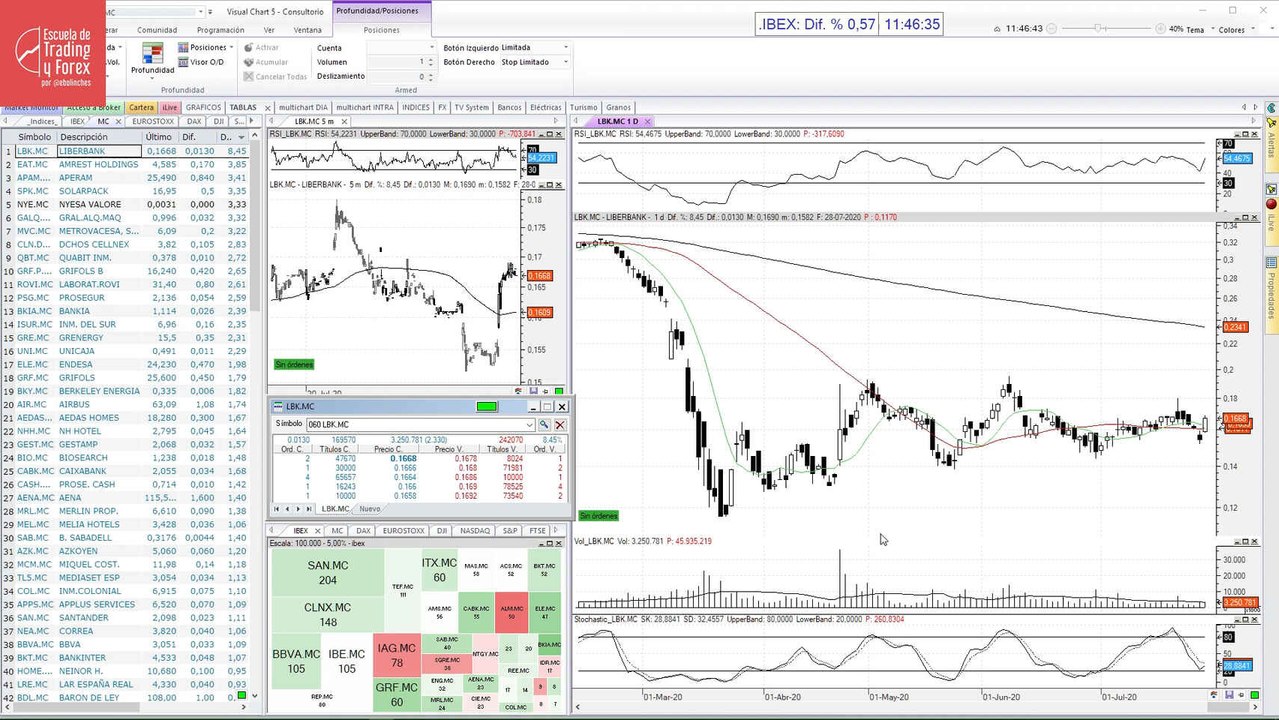The width and height of the screenshot is (1279, 720).
Task: Open the Visor O/D tool
Action: pos(201,62)
